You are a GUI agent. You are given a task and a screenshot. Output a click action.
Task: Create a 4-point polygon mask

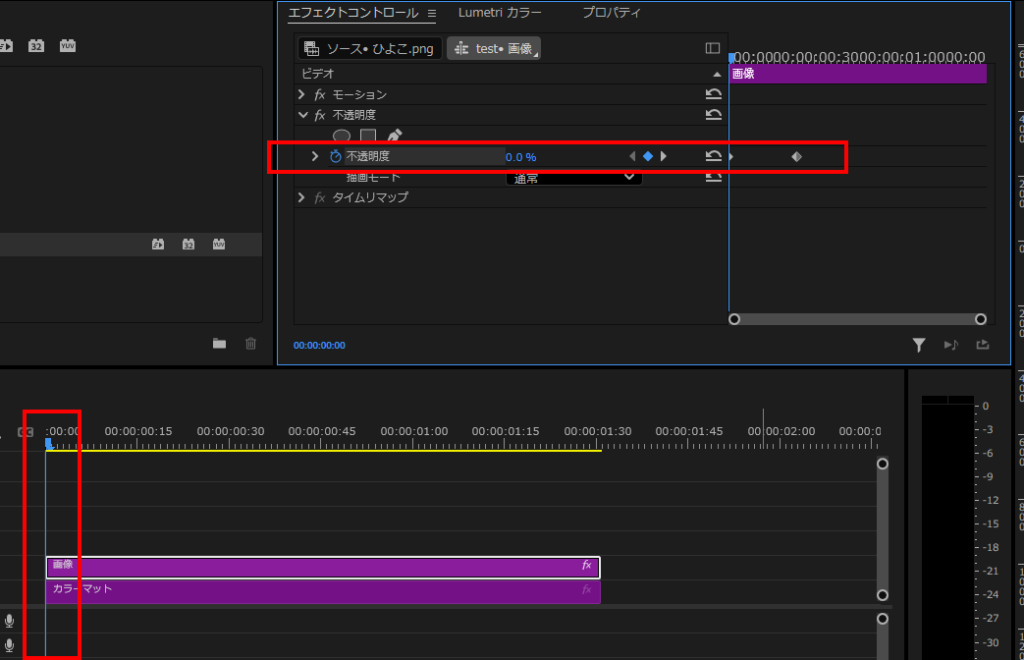[x=368, y=136]
